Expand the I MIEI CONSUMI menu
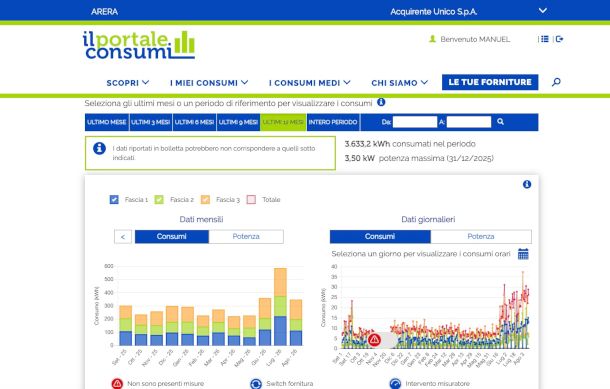The height and width of the screenshot is (389, 610). [x=209, y=83]
